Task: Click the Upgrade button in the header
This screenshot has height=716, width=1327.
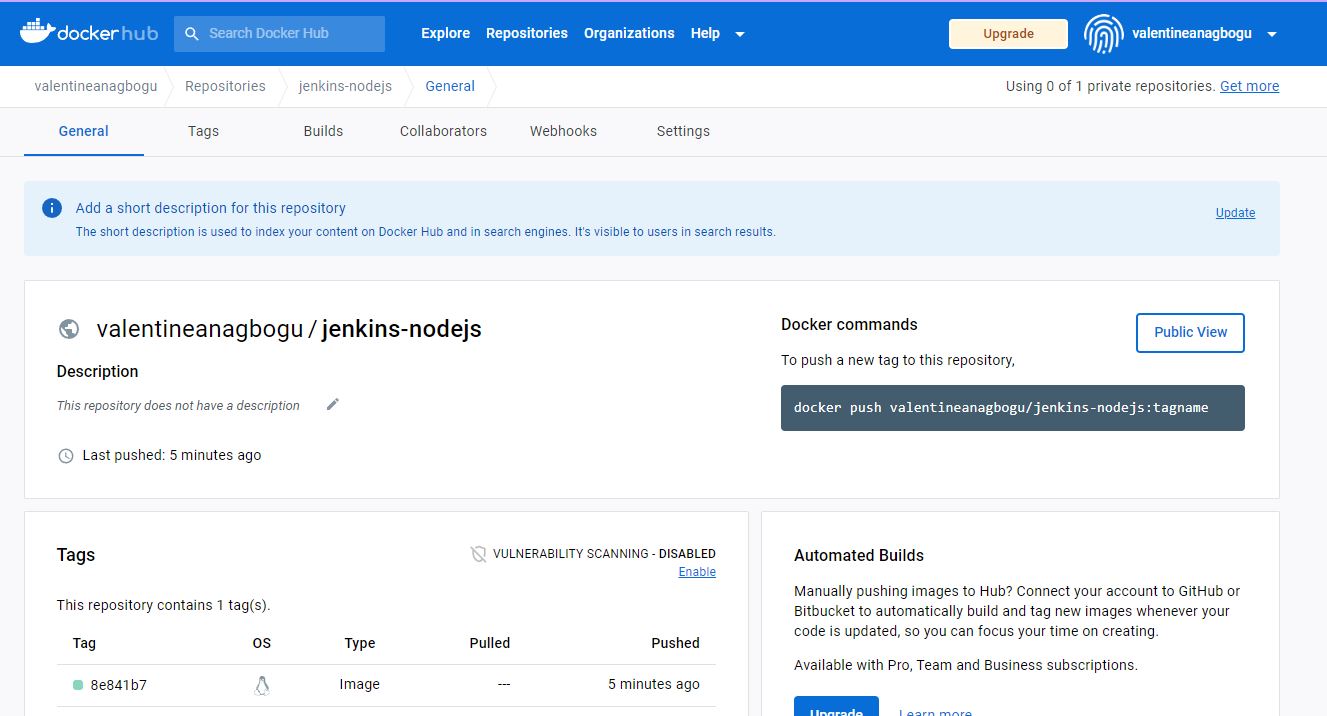Action: [x=1007, y=33]
